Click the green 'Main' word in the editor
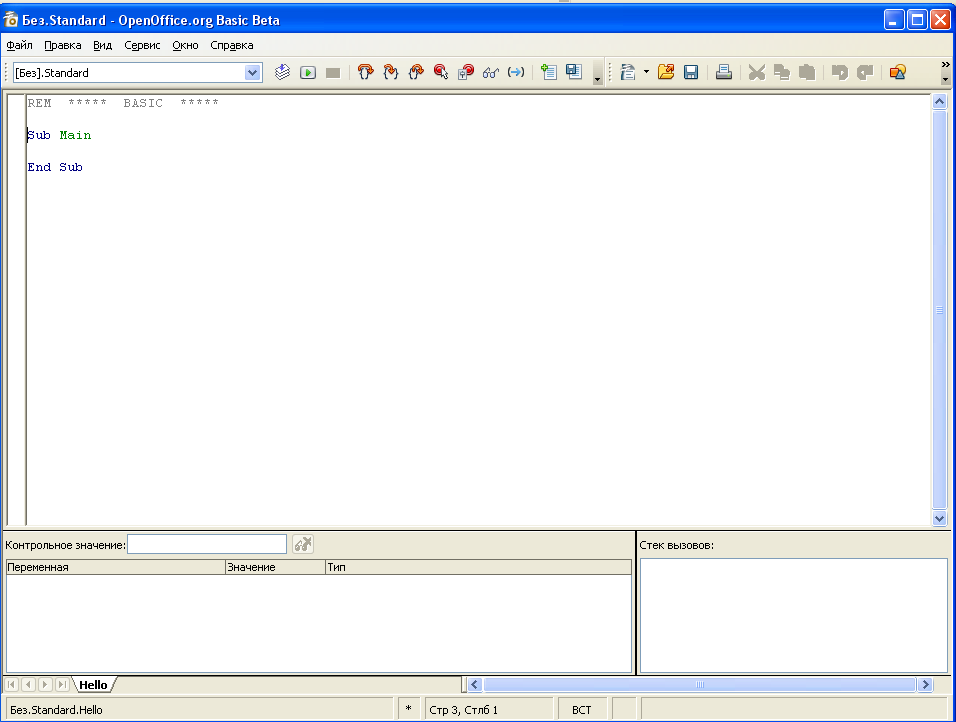This screenshot has height=722, width=956. coord(75,135)
